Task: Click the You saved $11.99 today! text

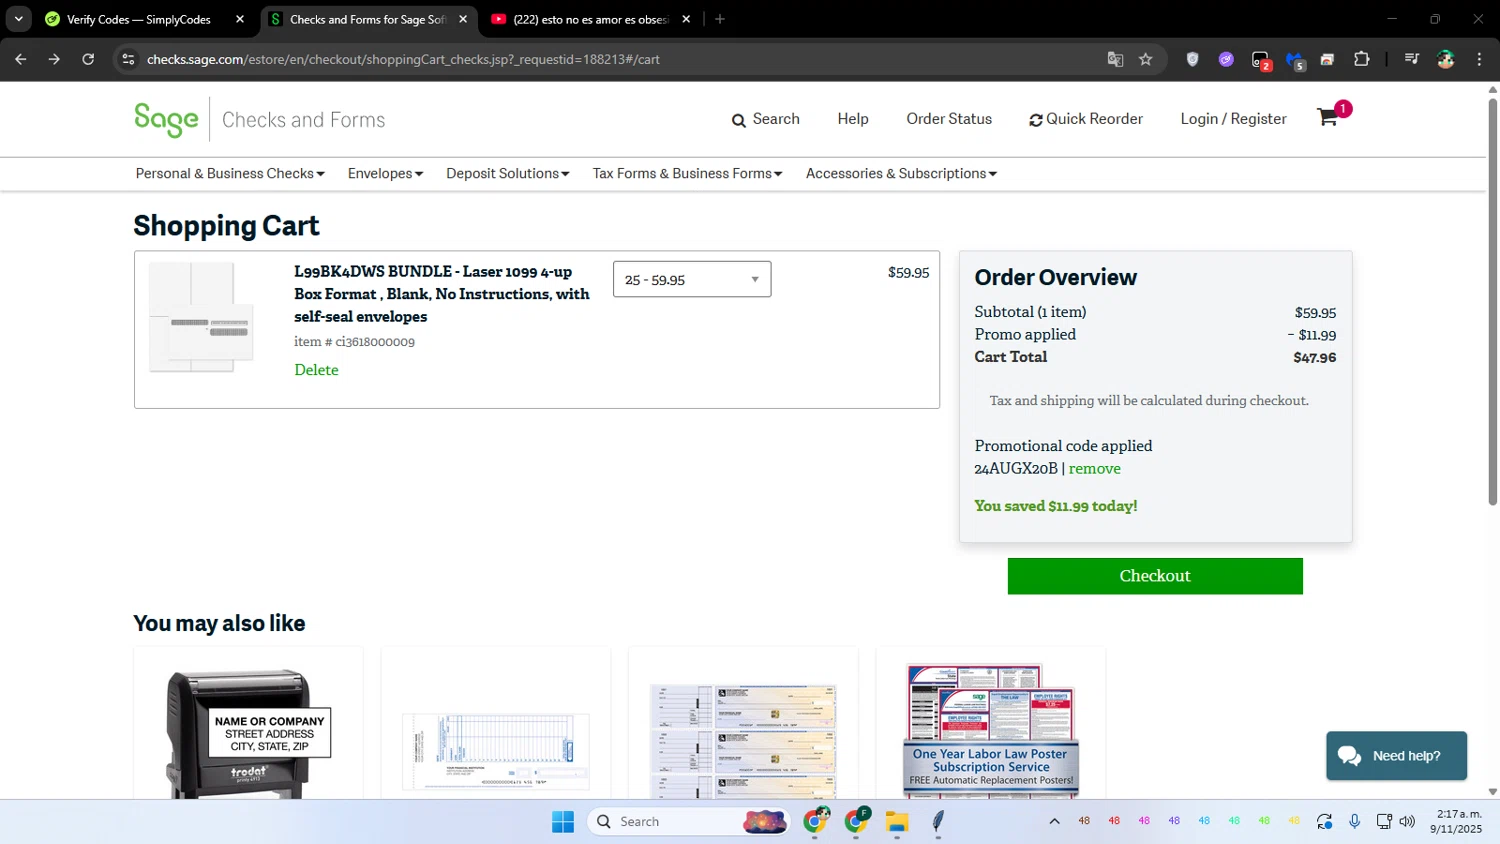Action: coord(1056,506)
